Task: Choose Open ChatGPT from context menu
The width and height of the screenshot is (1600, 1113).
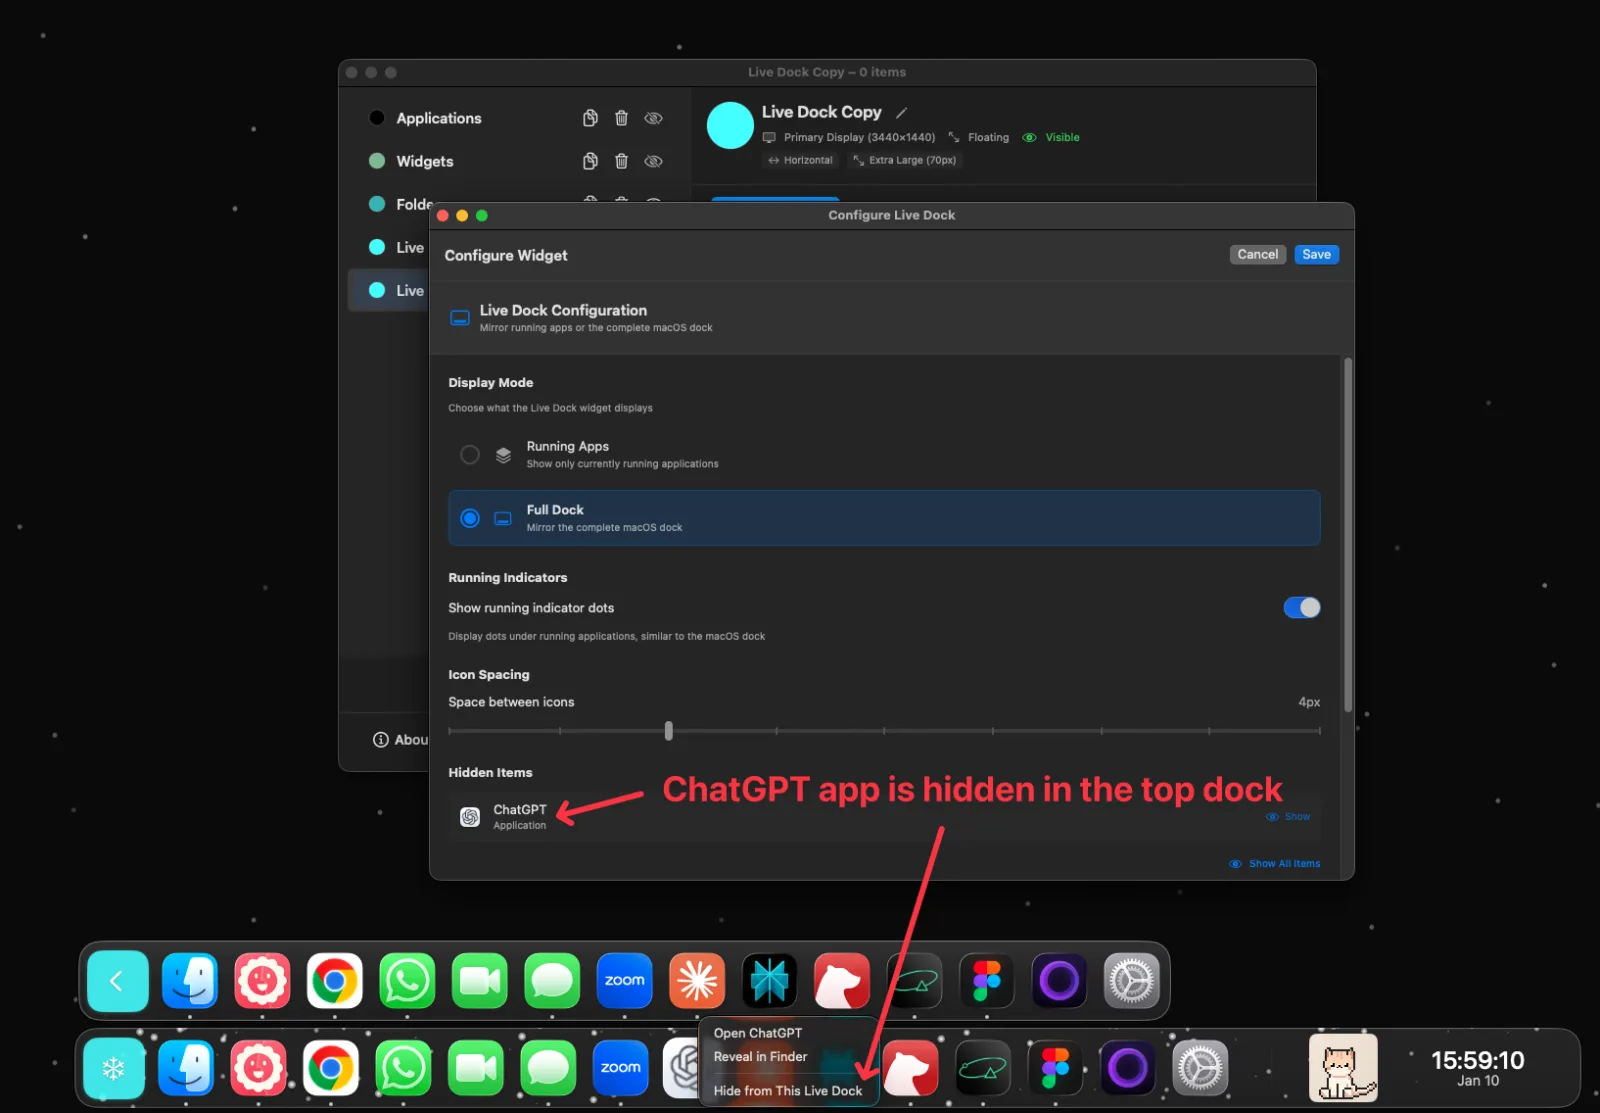Action: [x=758, y=1033]
